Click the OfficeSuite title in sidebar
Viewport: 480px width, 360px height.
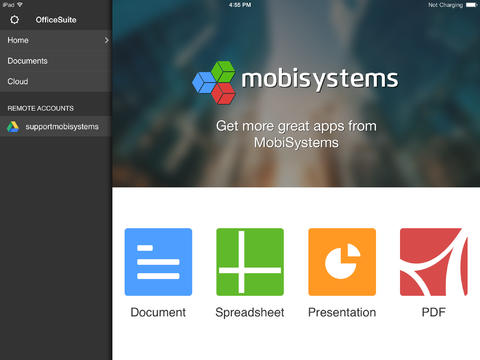coord(56,20)
